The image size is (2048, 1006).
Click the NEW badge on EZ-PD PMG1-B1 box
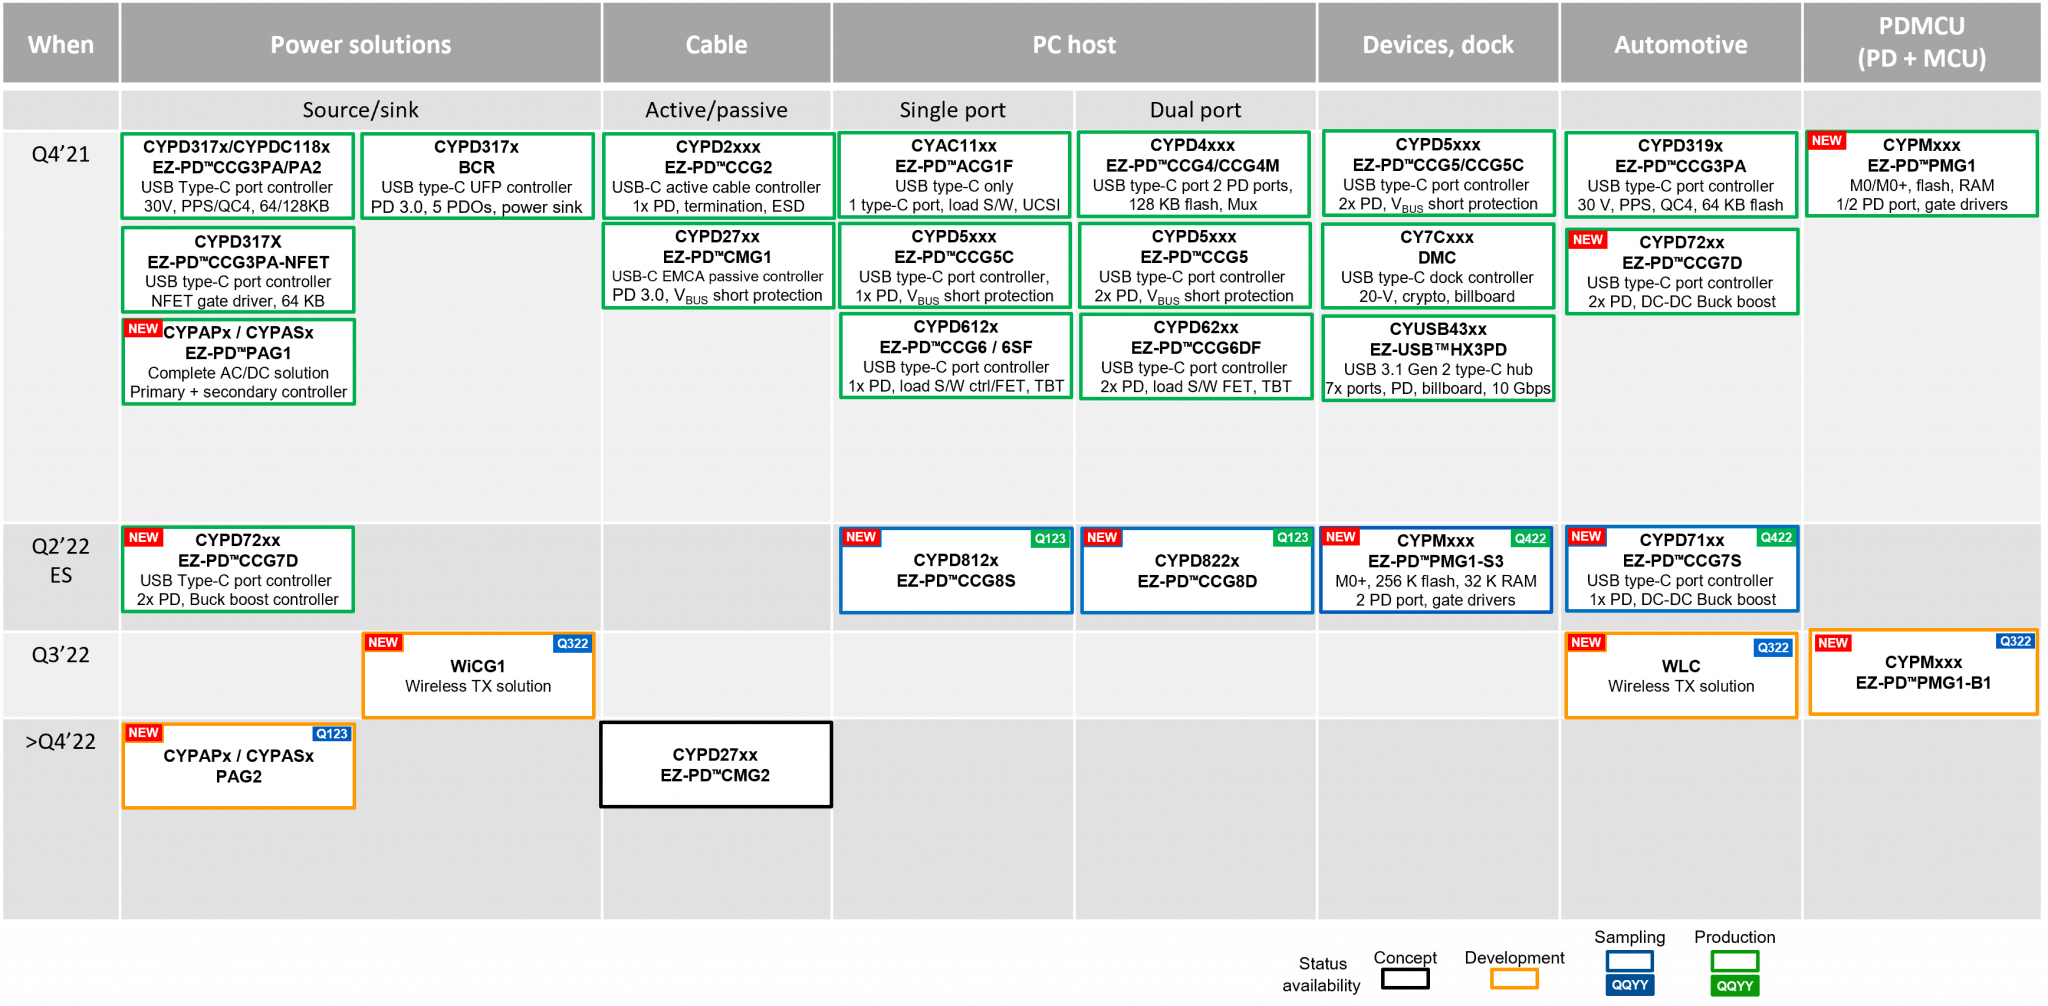(x=1832, y=643)
